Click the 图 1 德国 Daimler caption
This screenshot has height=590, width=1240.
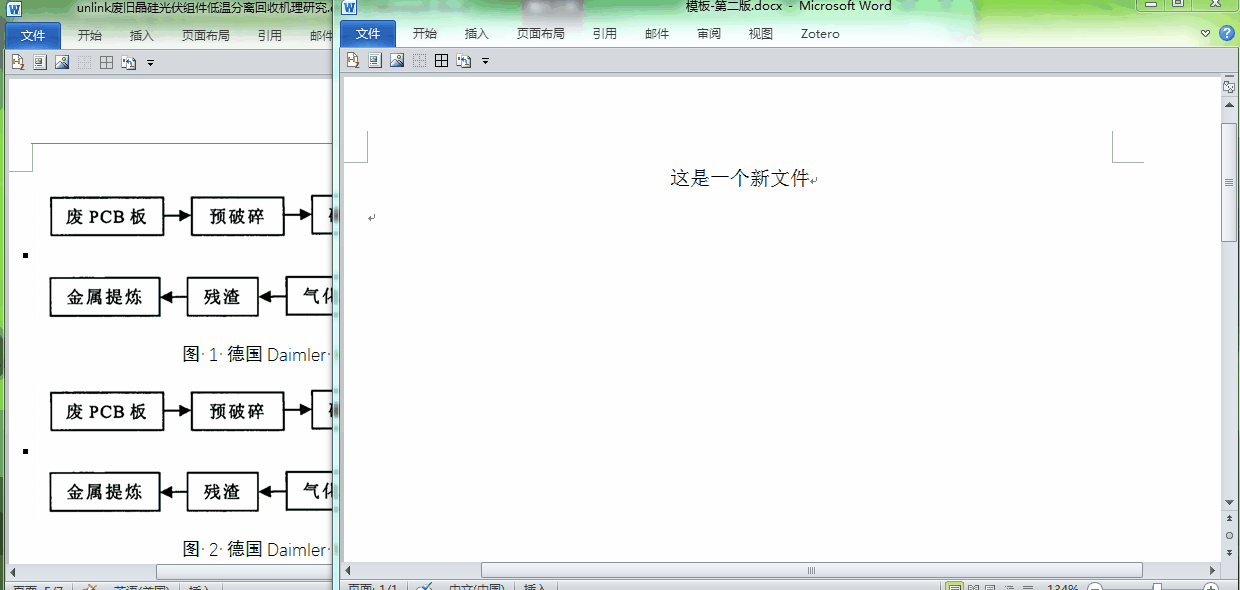click(x=256, y=354)
